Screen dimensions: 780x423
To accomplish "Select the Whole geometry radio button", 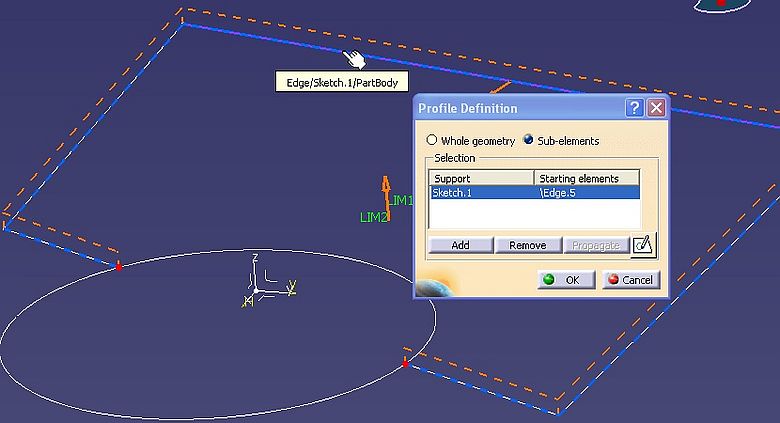I will (x=432, y=141).
